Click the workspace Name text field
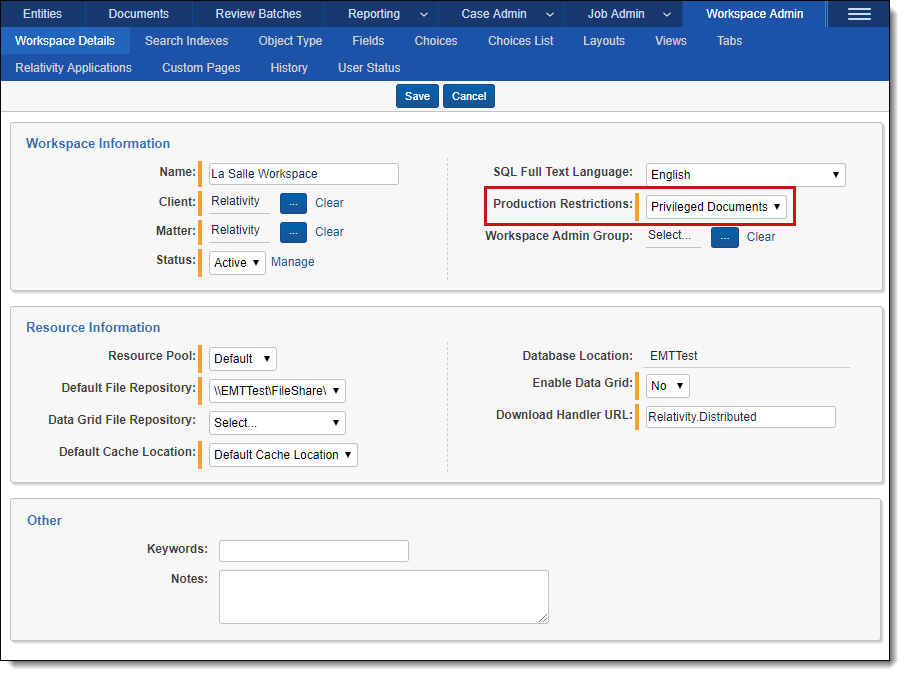This screenshot has width=905, height=676. (x=303, y=174)
